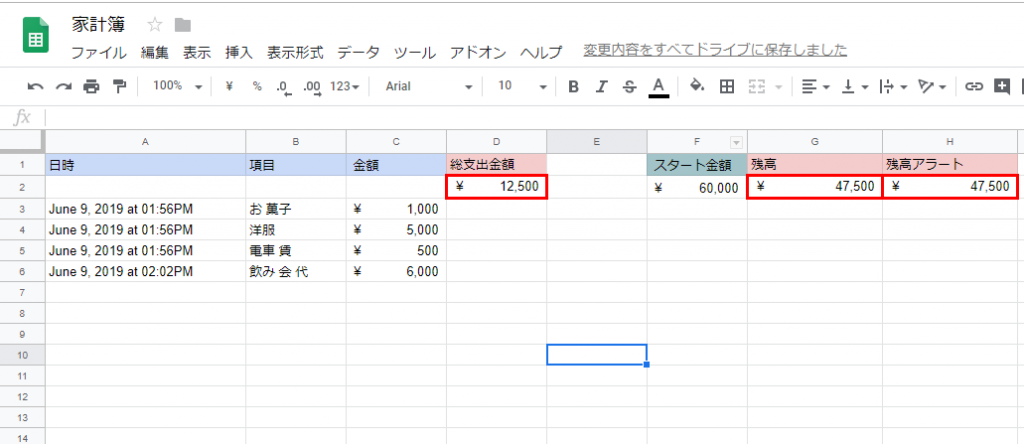Select the 項目 header cell
1024x444 pixels.
pos(296,165)
